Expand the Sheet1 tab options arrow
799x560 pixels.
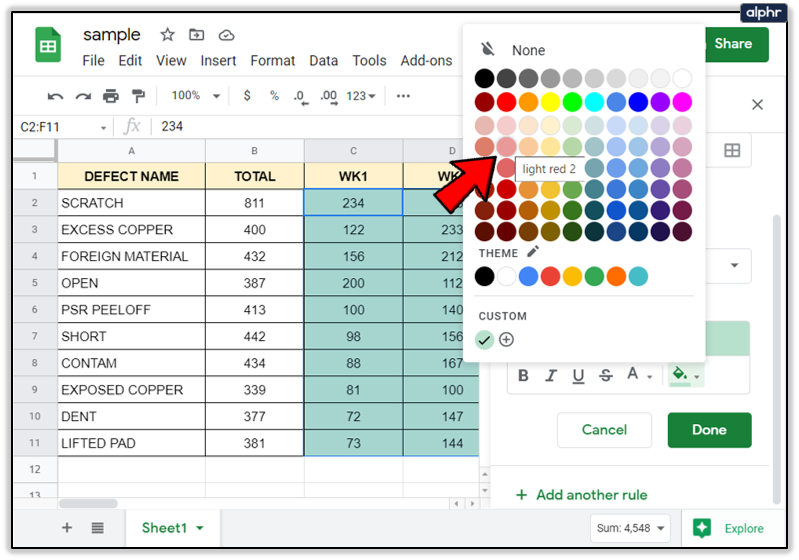pyautogui.click(x=200, y=528)
